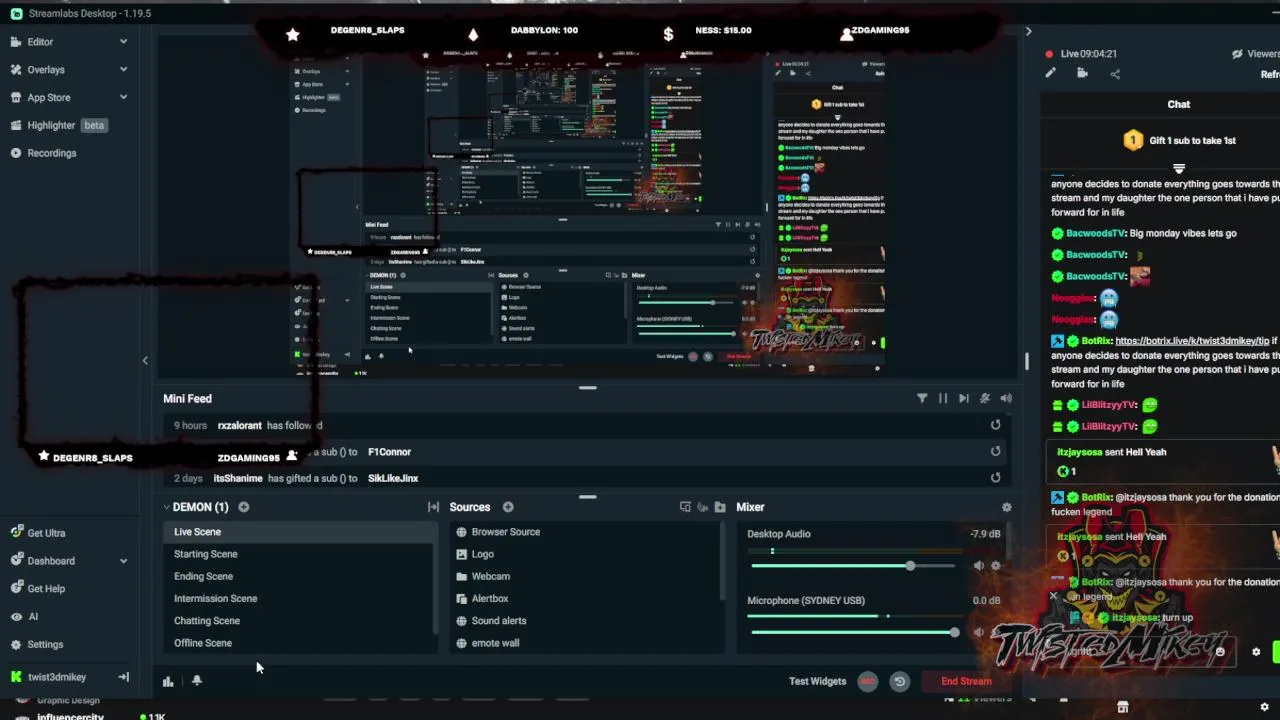This screenshot has height=720, width=1280.
Task: Select the Live Scene
Action: [299, 532]
